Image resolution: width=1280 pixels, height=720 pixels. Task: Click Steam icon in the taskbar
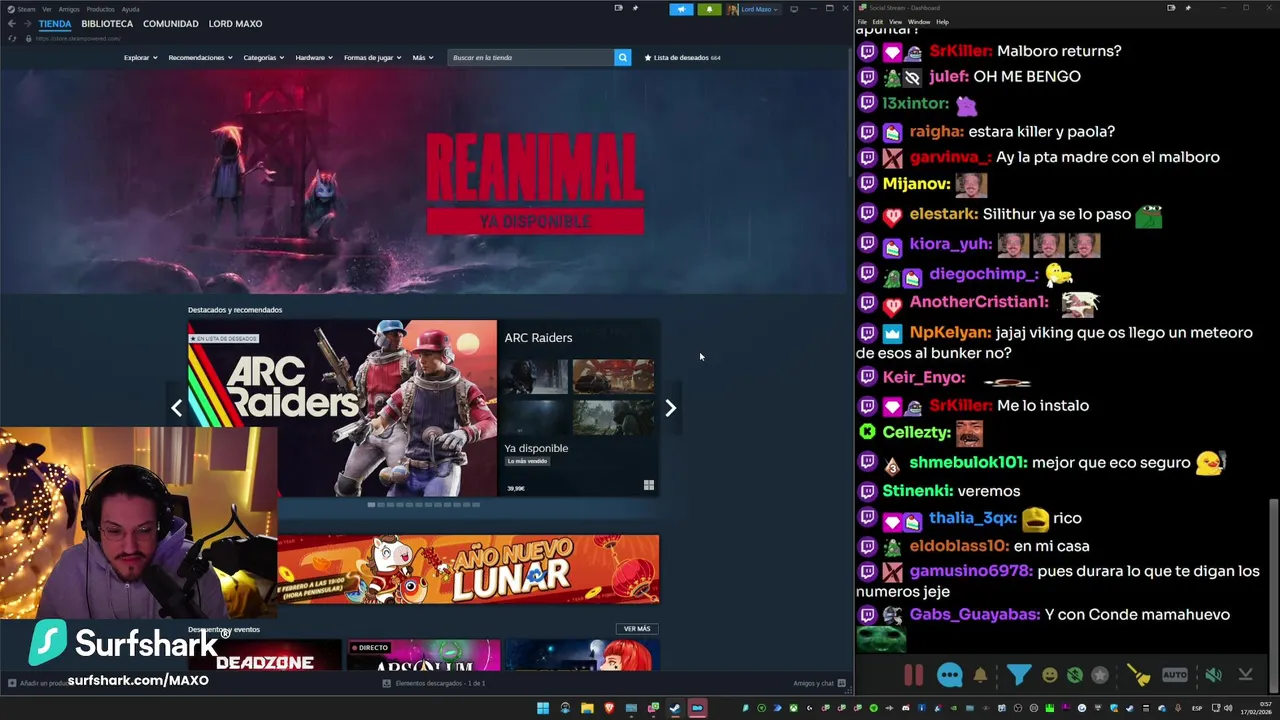click(675, 708)
